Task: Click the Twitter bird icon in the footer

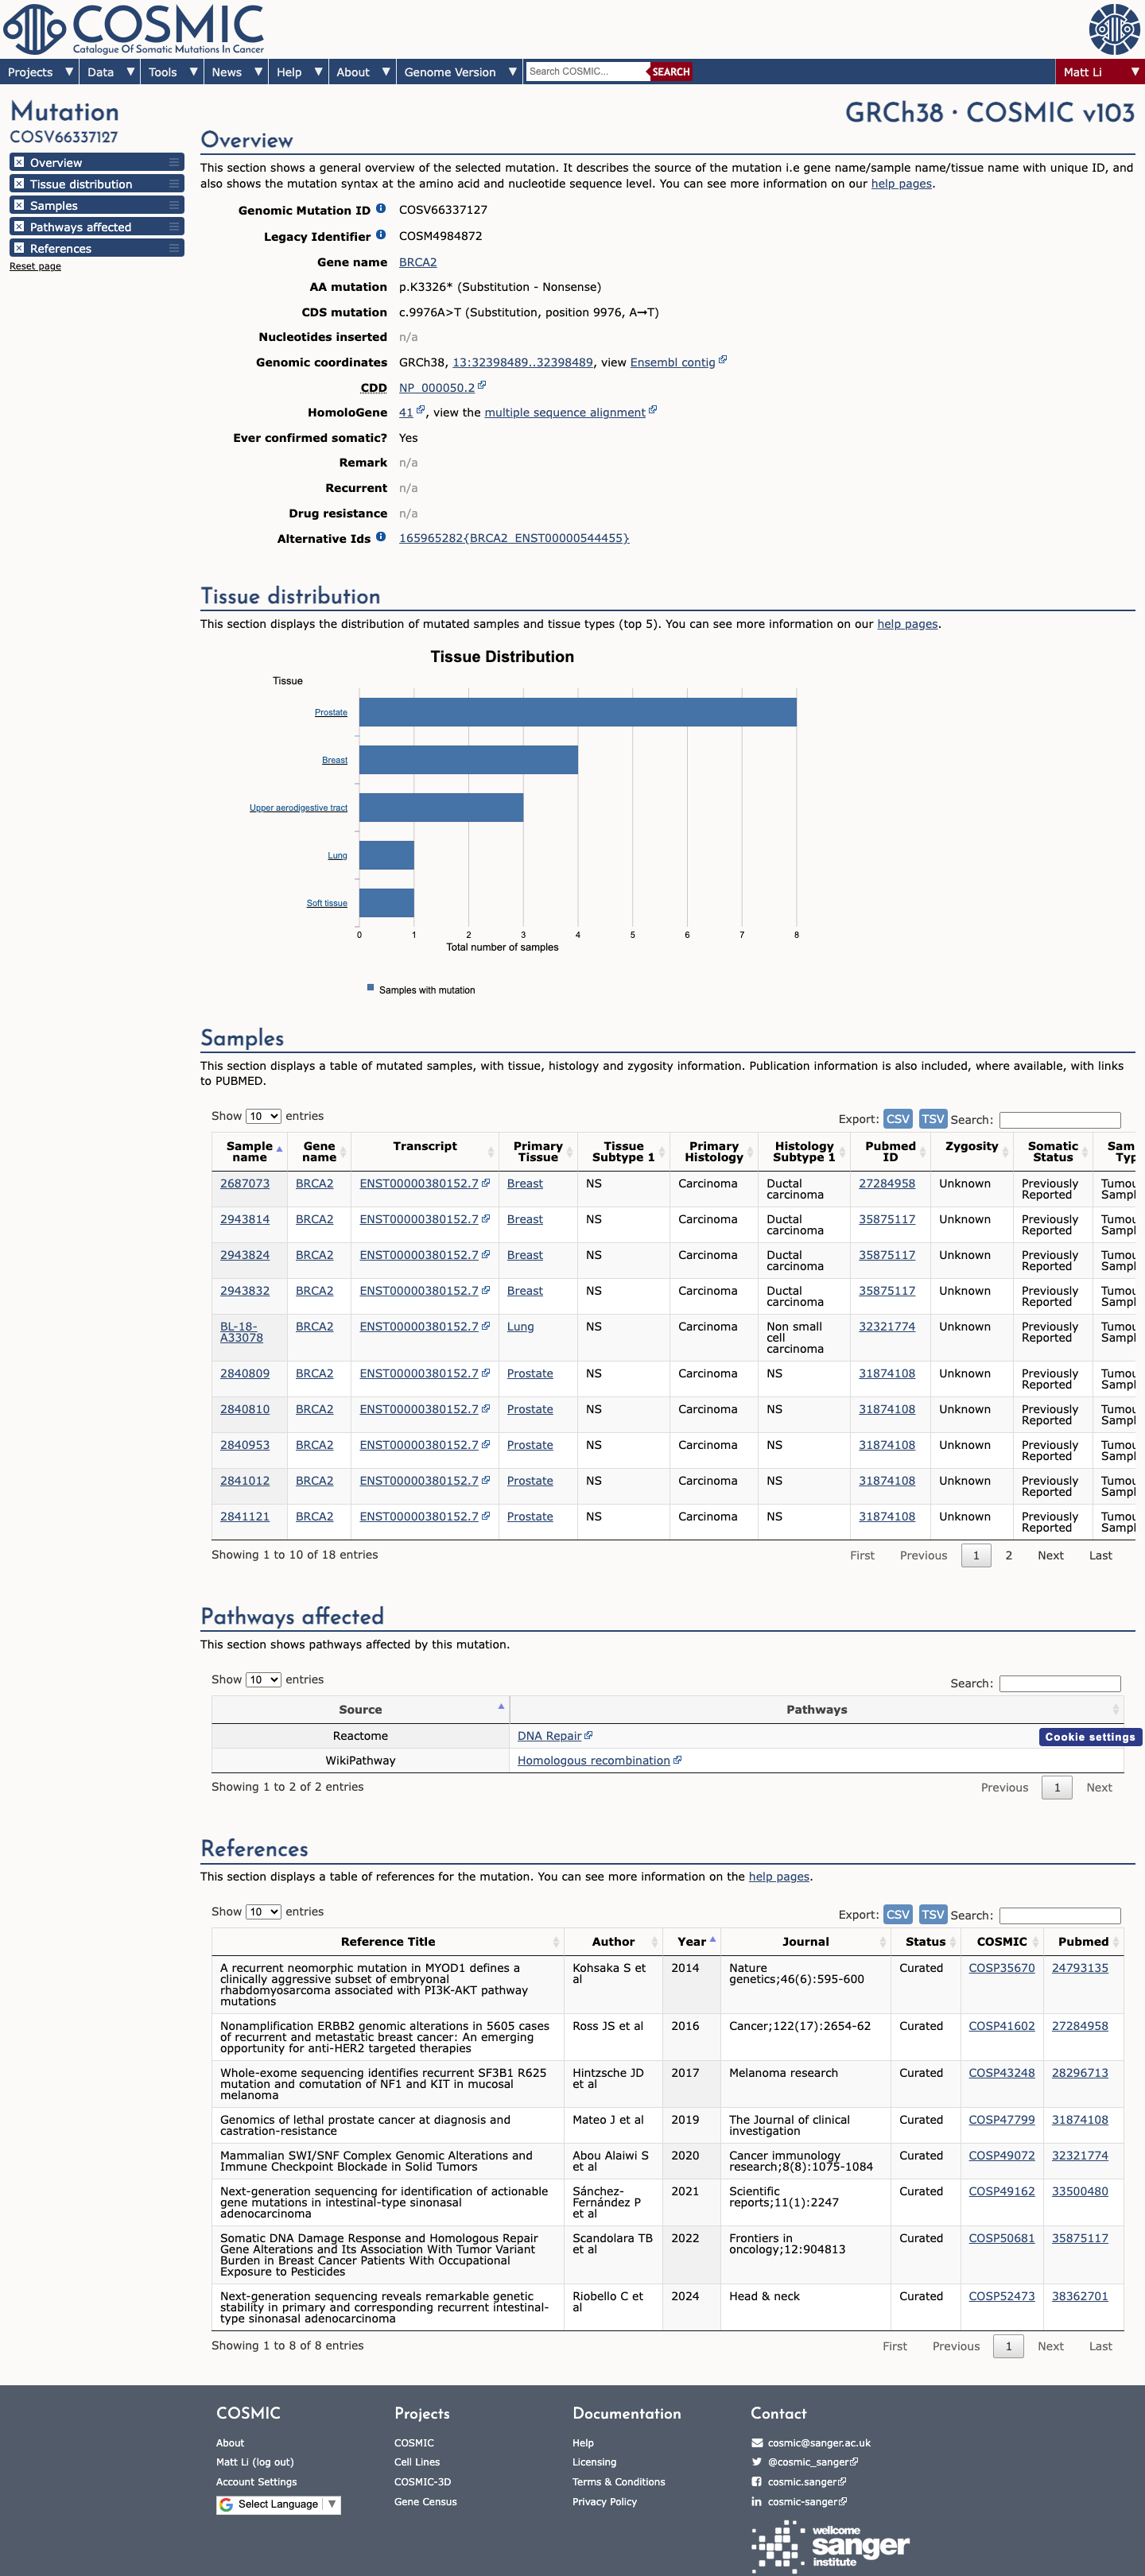Action: [x=757, y=2461]
